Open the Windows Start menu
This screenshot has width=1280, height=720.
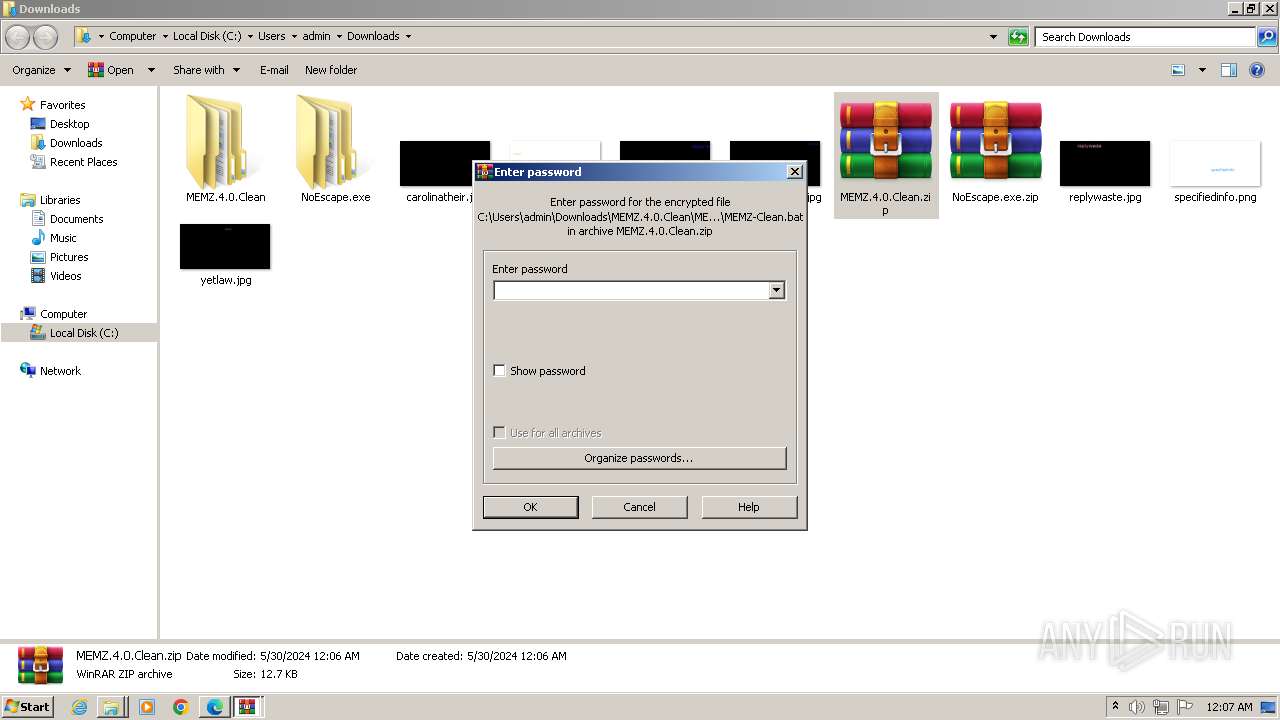[x=28, y=707]
